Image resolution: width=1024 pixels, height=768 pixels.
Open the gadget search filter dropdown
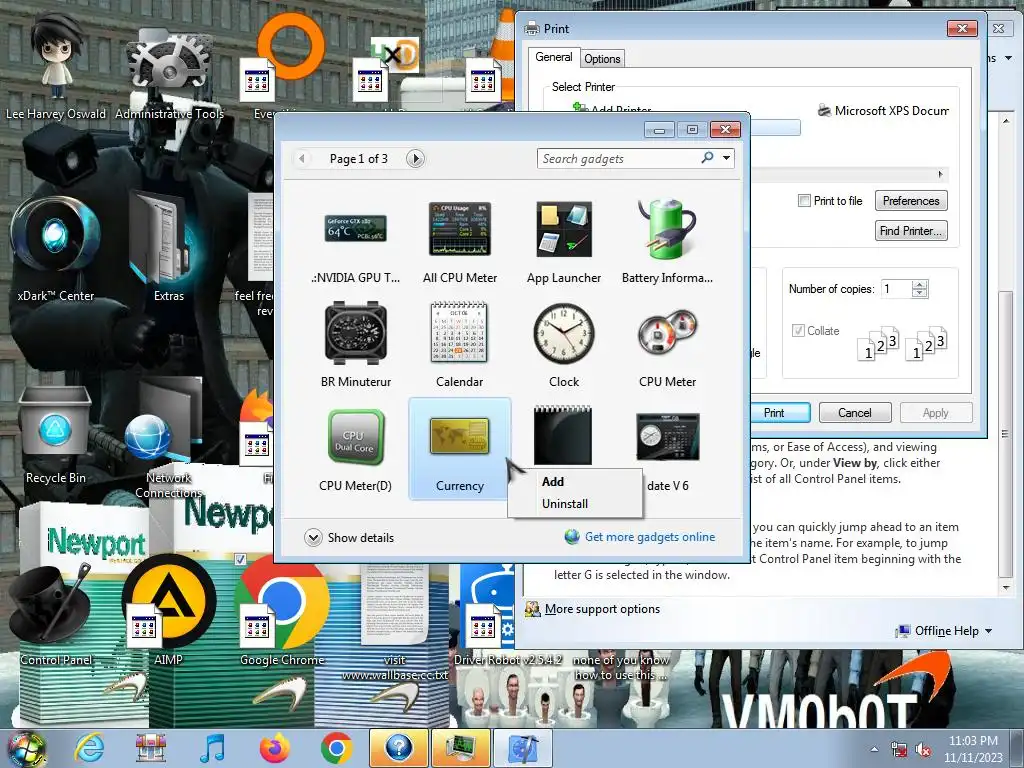[726, 158]
